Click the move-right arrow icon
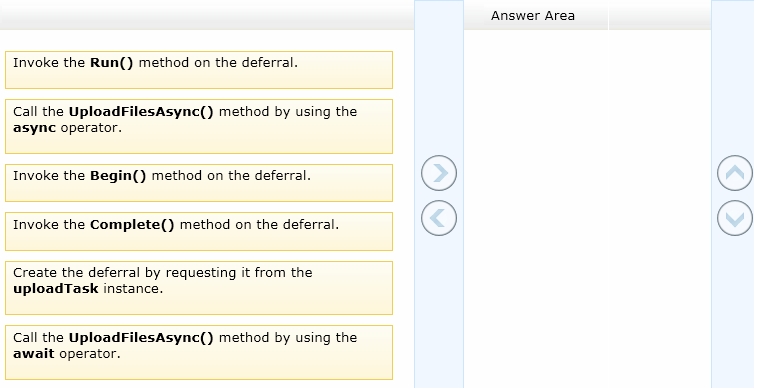The height and width of the screenshot is (389, 757). 438,173
